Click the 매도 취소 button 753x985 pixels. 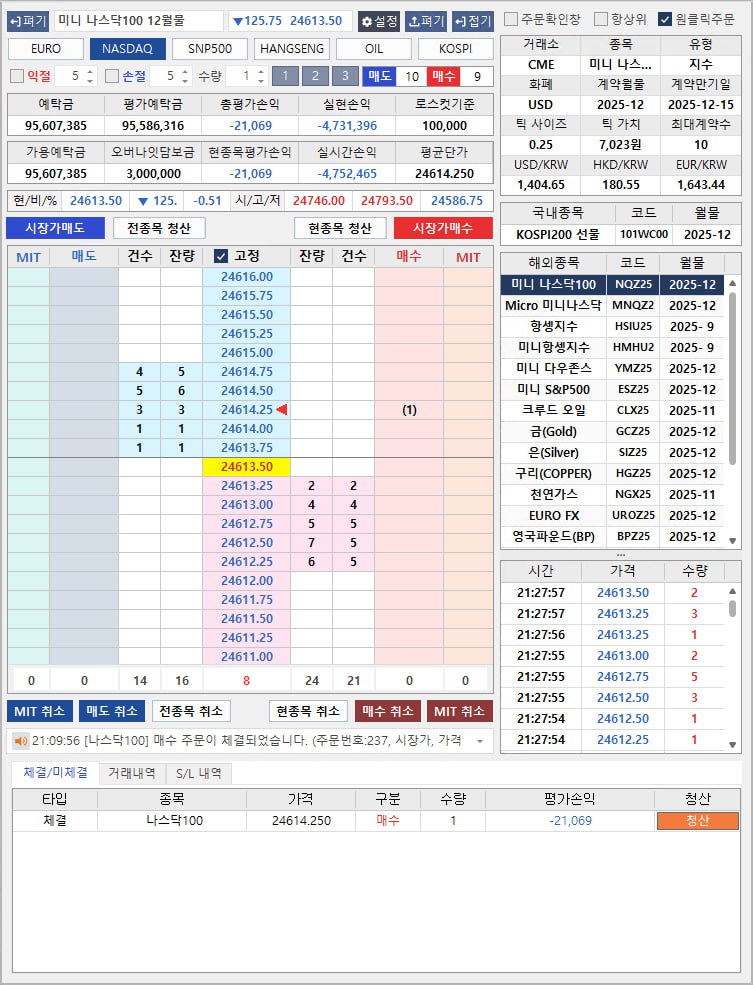click(112, 711)
